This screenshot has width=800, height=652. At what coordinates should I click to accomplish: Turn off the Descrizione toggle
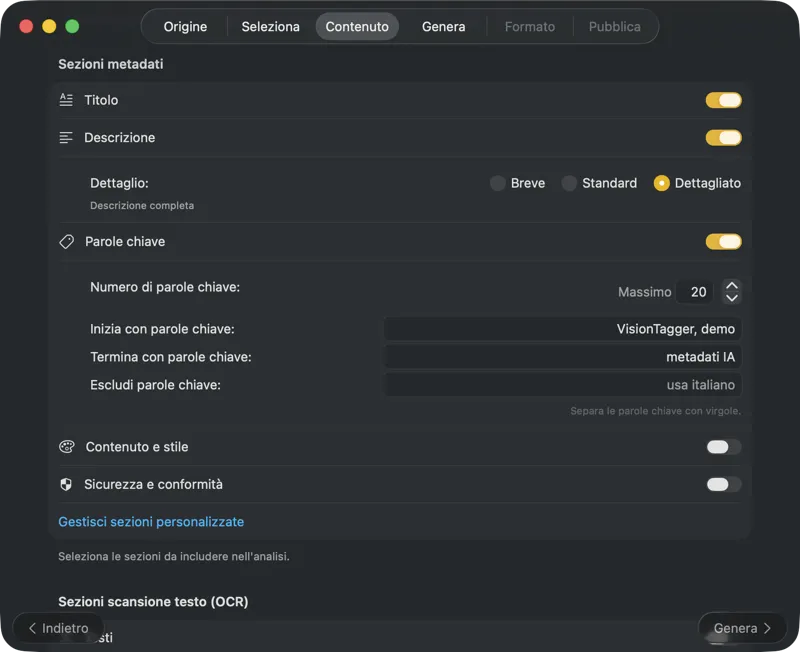tap(723, 138)
